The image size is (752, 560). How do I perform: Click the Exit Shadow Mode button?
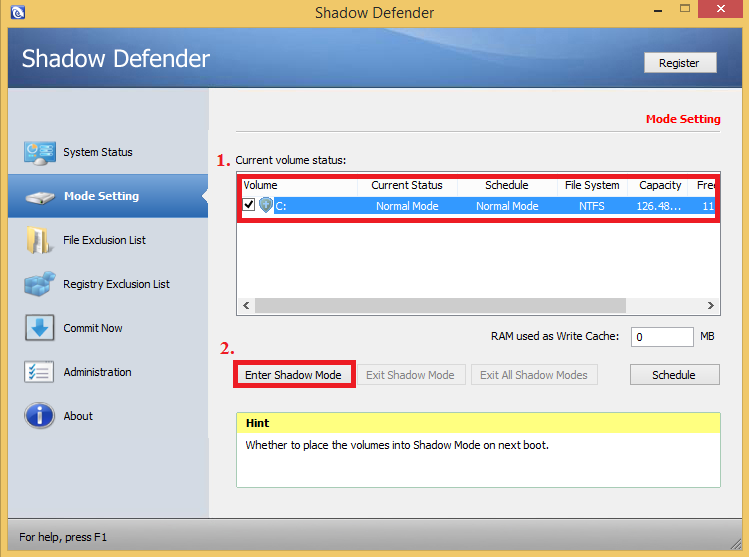click(x=411, y=375)
